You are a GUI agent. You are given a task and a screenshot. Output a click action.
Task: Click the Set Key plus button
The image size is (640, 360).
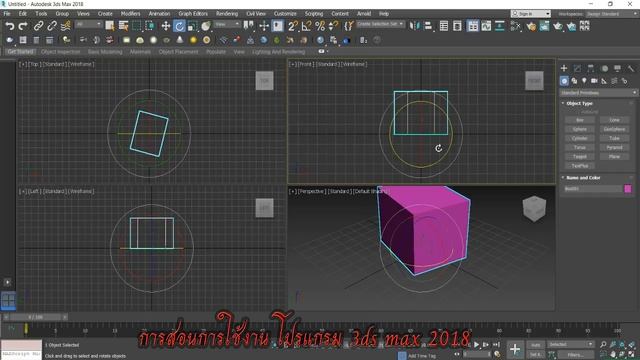[515, 349]
